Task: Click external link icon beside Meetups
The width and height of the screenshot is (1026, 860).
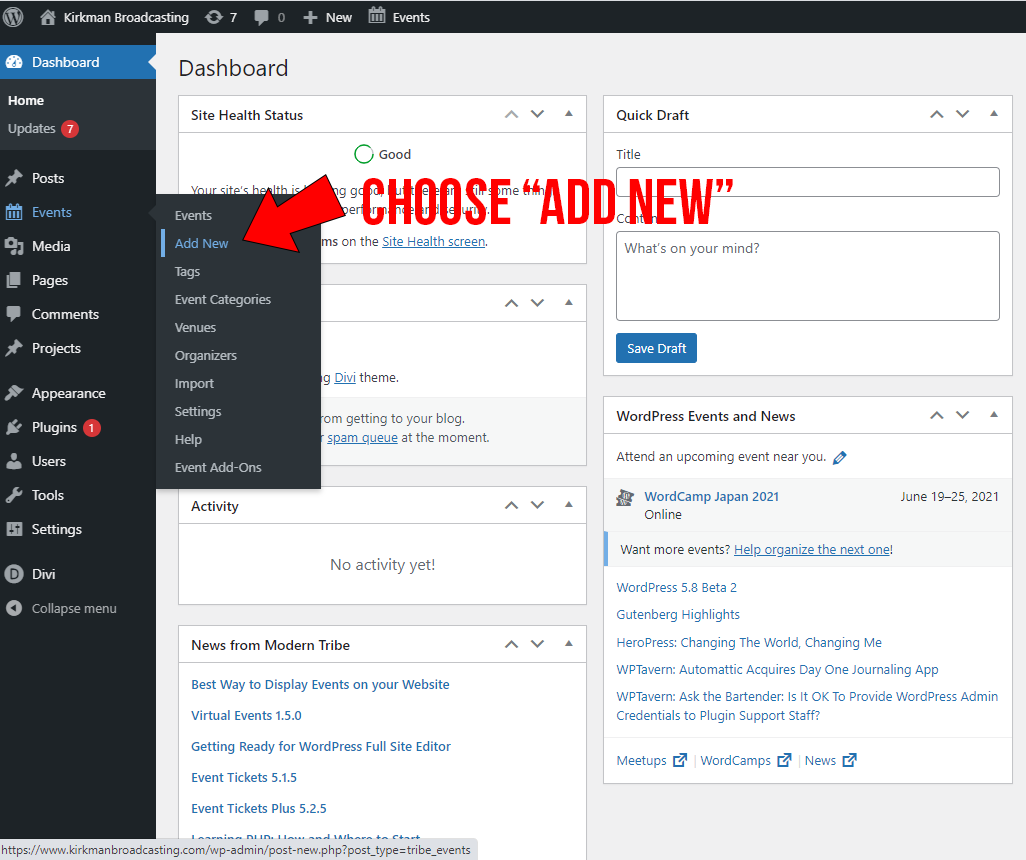Action: 681,760
